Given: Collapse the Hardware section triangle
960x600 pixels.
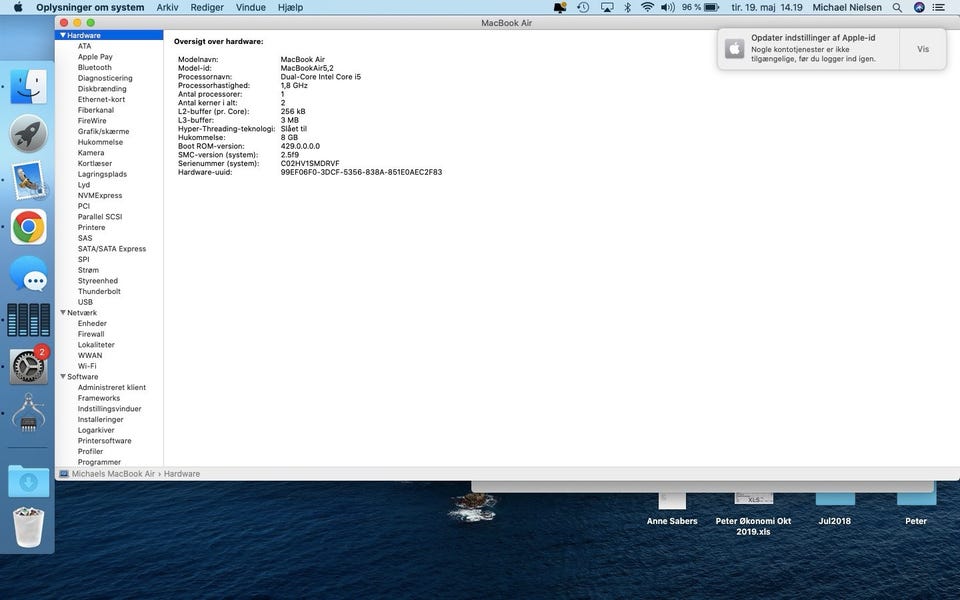Looking at the screenshot, I should point(62,36).
